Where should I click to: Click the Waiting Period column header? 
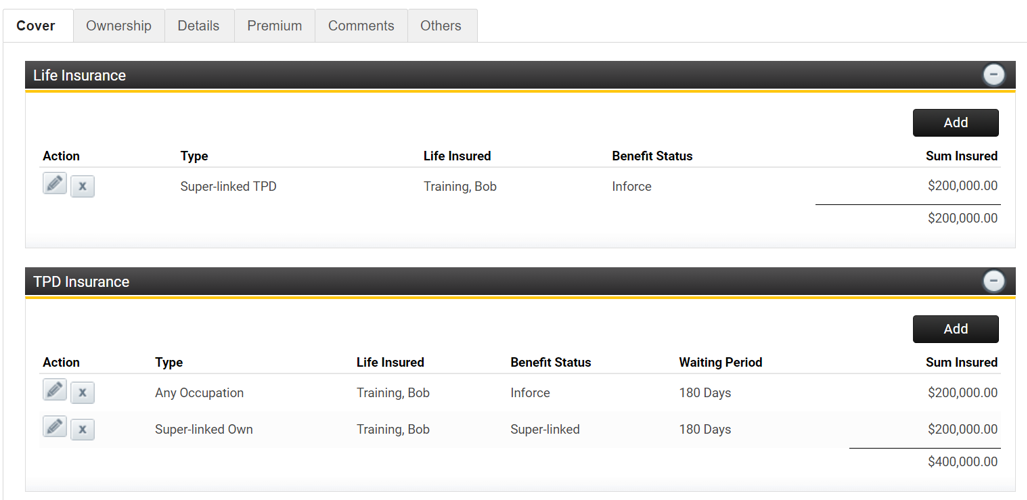tap(720, 362)
